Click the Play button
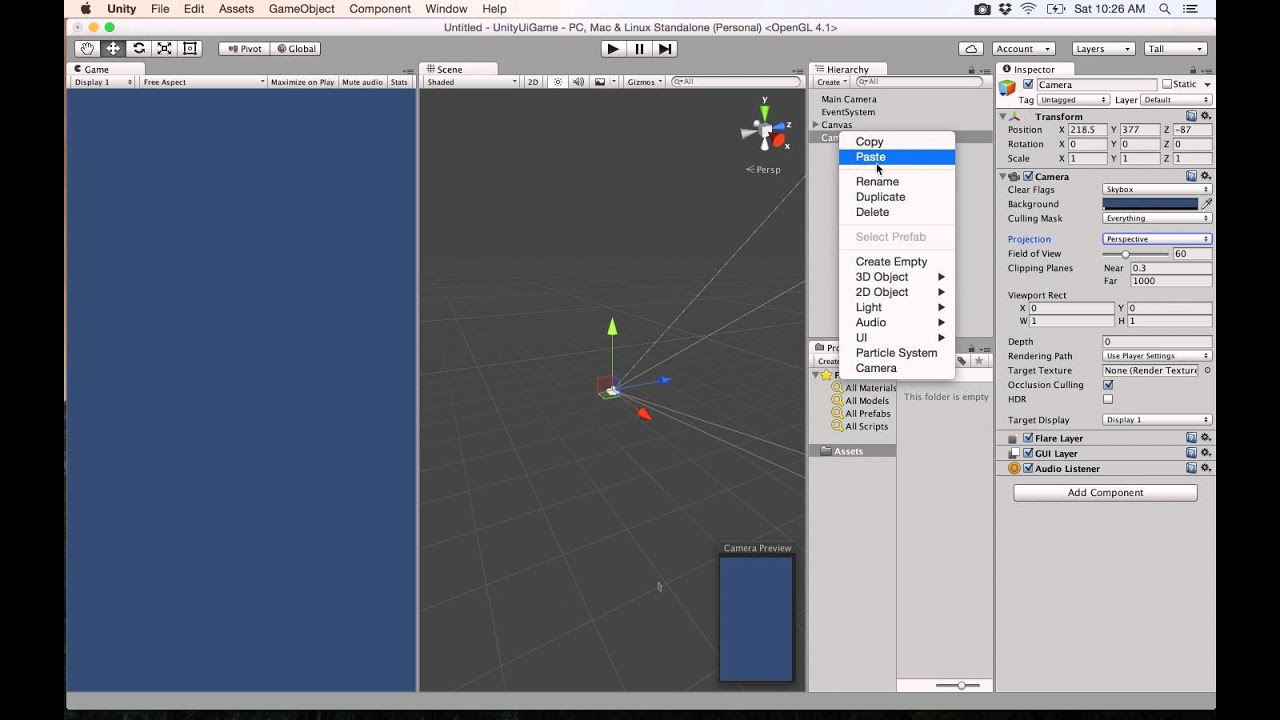This screenshot has width=1280, height=720. (x=614, y=48)
